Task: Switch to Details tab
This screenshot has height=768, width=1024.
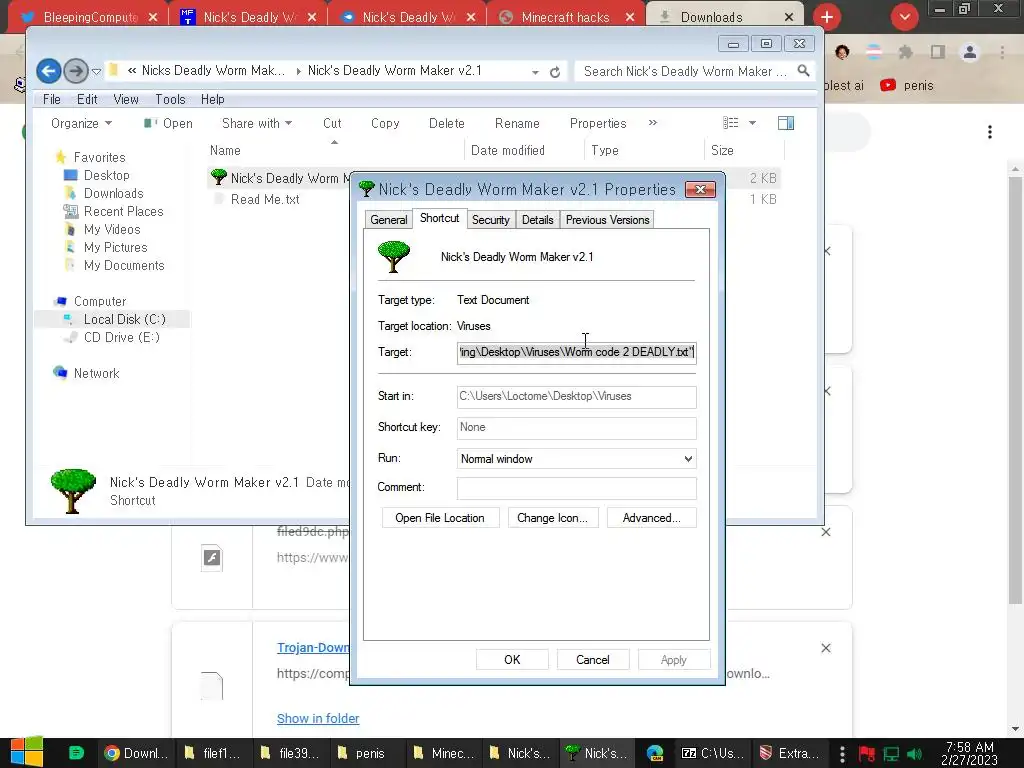Action: (537, 220)
